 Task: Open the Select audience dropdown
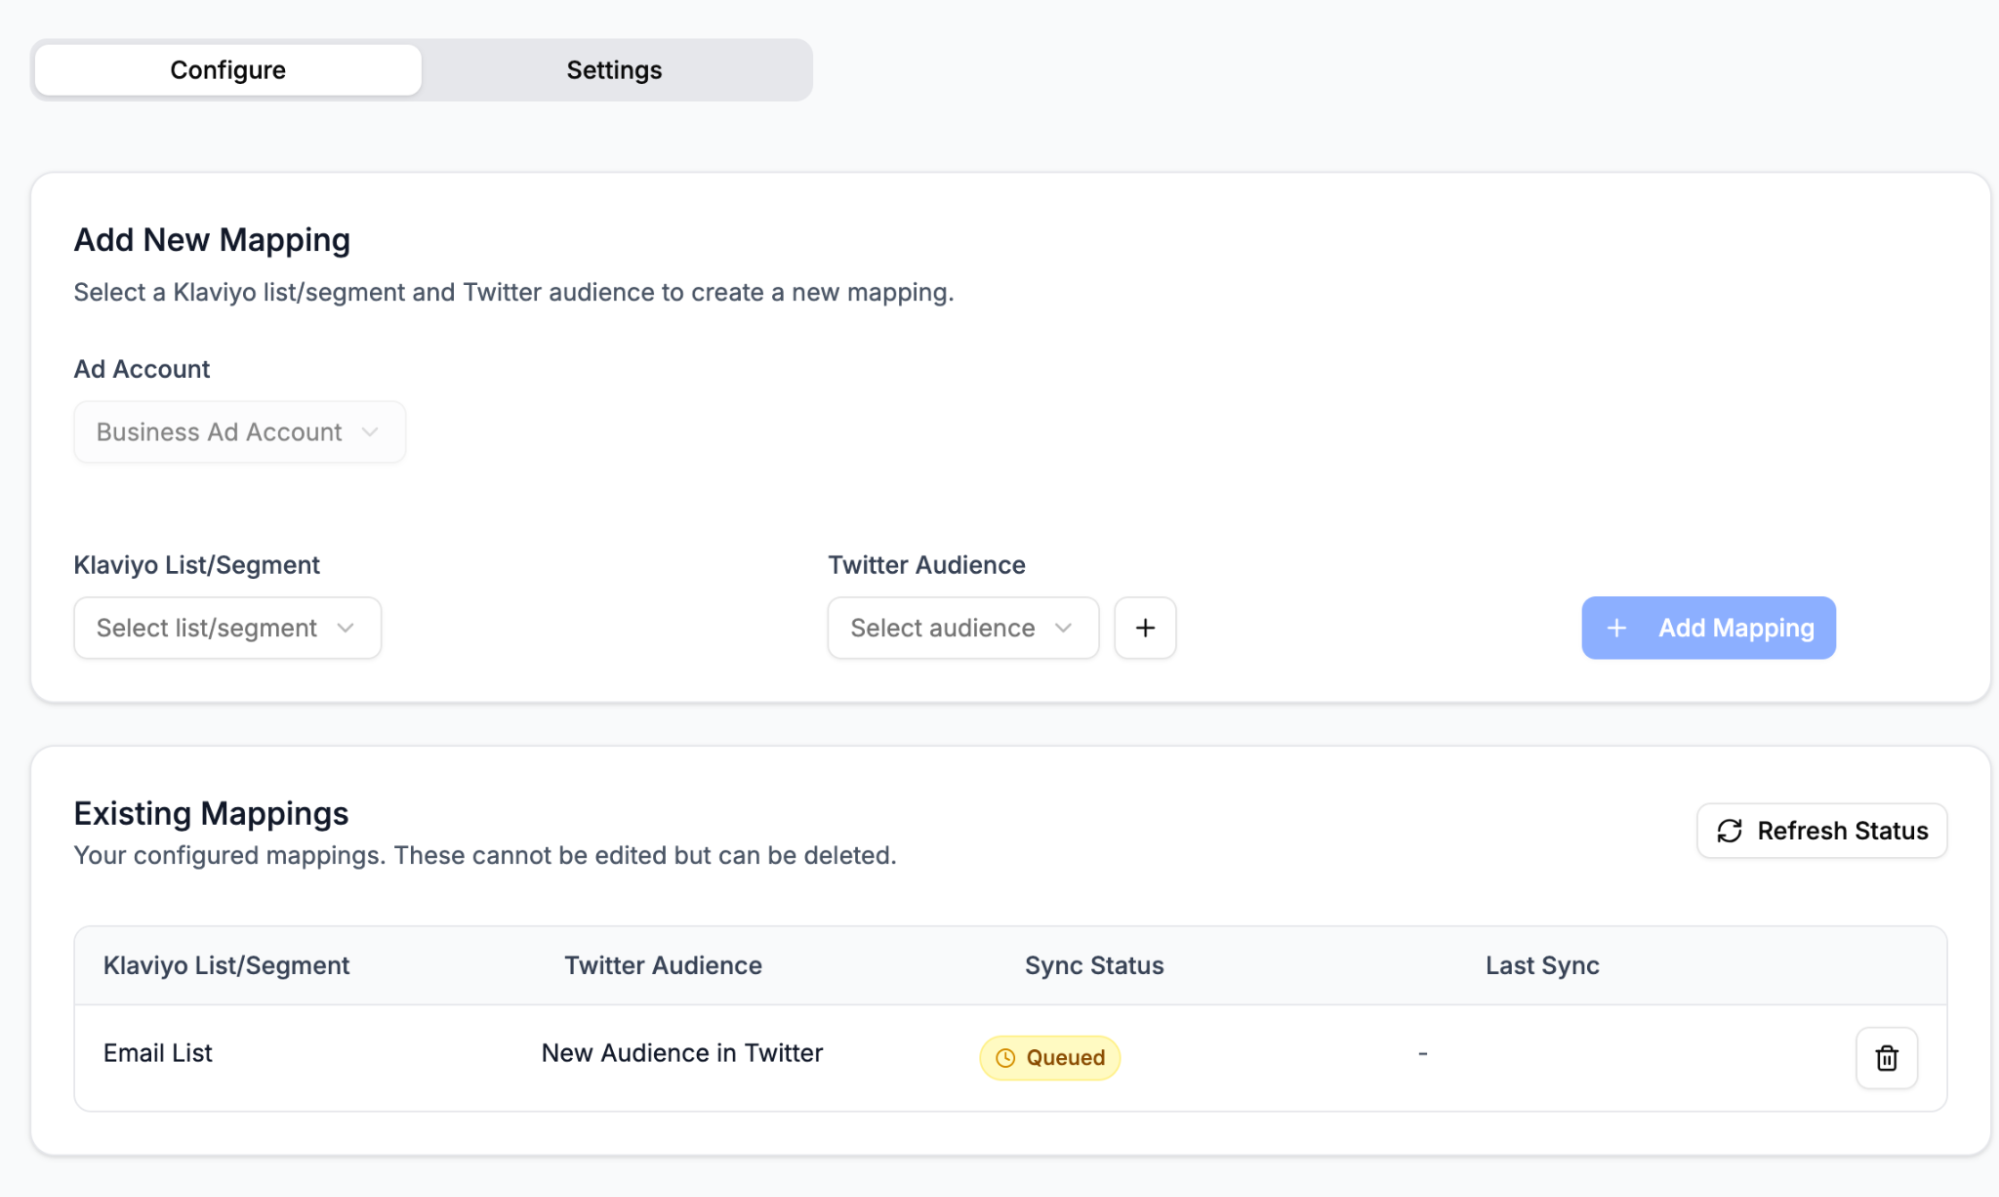coord(963,628)
